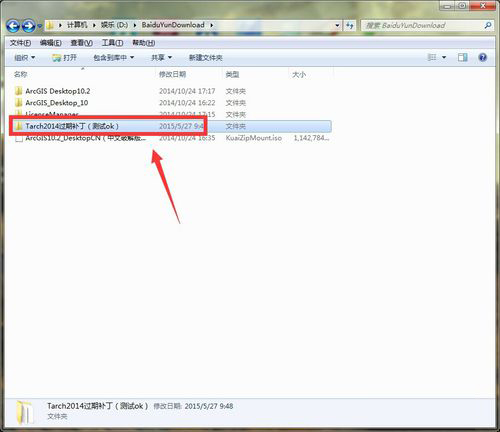500x432 pixels.
Task: Click the search magnifier icon
Action: [488, 25]
